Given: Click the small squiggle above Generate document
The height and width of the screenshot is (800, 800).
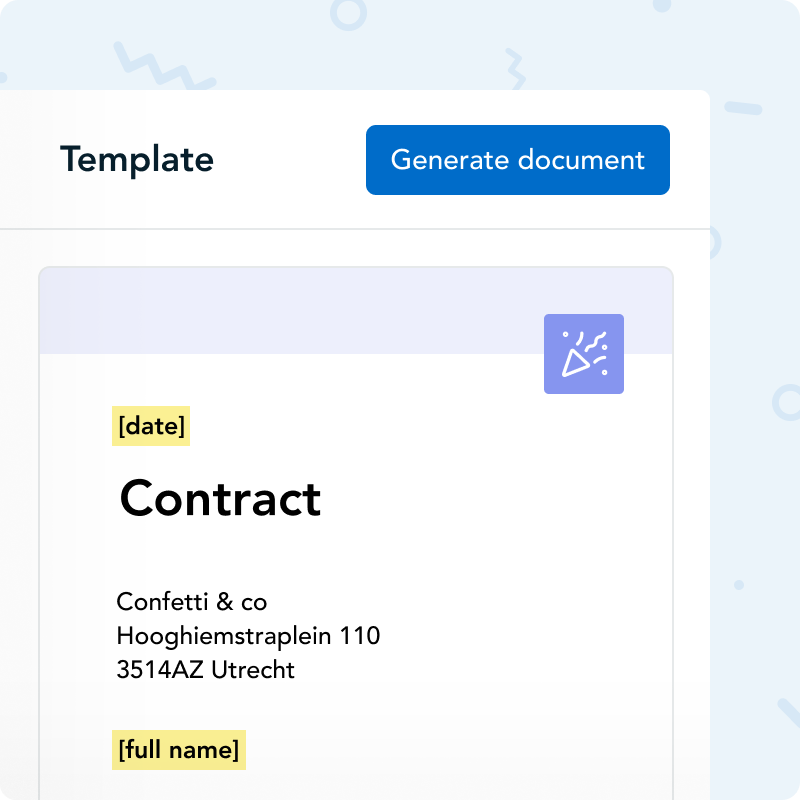Looking at the screenshot, I should 515,68.
